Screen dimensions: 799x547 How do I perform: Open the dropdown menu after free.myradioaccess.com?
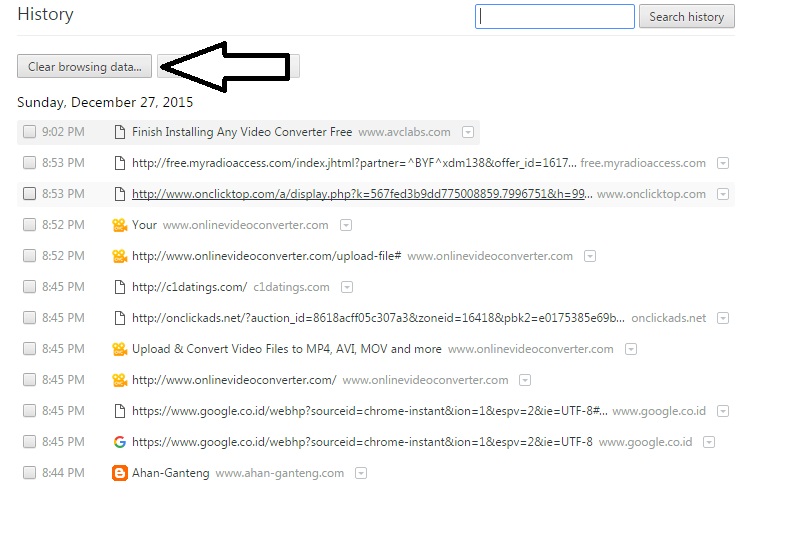pos(723,164)
